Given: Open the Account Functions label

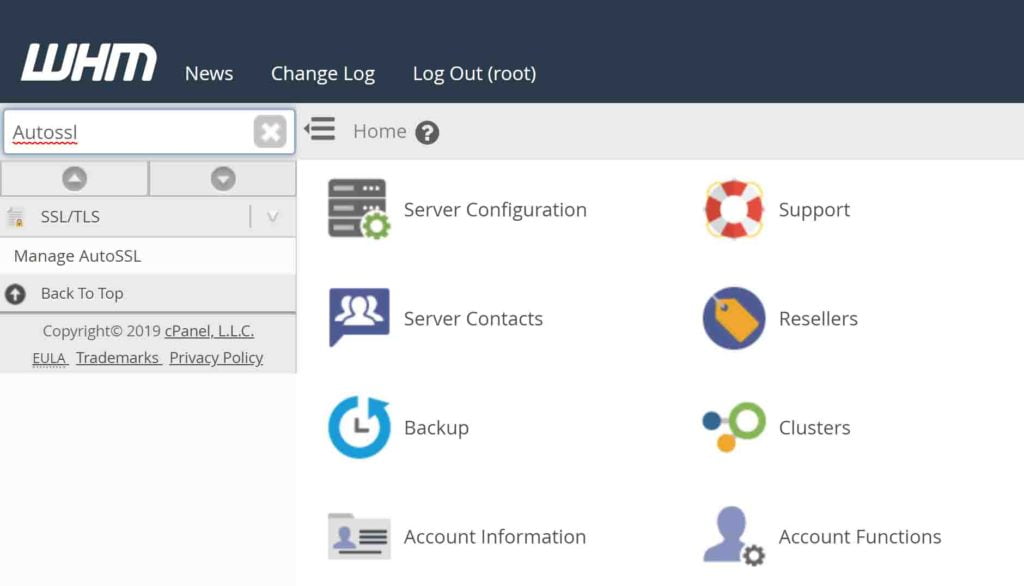Looking at the screenshot, I should pyautogui.click(x=859, y=537).
